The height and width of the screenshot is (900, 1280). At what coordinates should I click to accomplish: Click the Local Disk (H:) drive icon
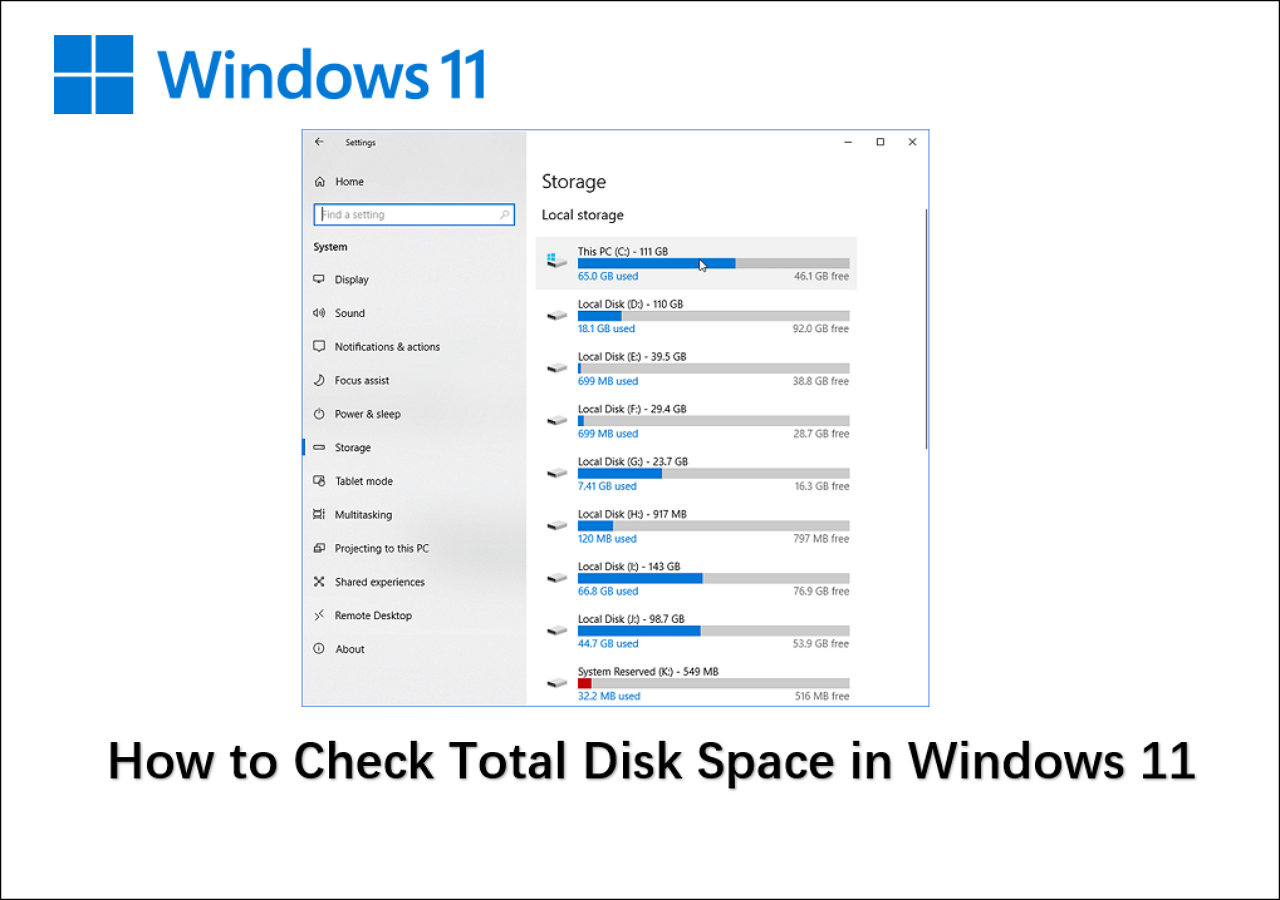(556, 525)
